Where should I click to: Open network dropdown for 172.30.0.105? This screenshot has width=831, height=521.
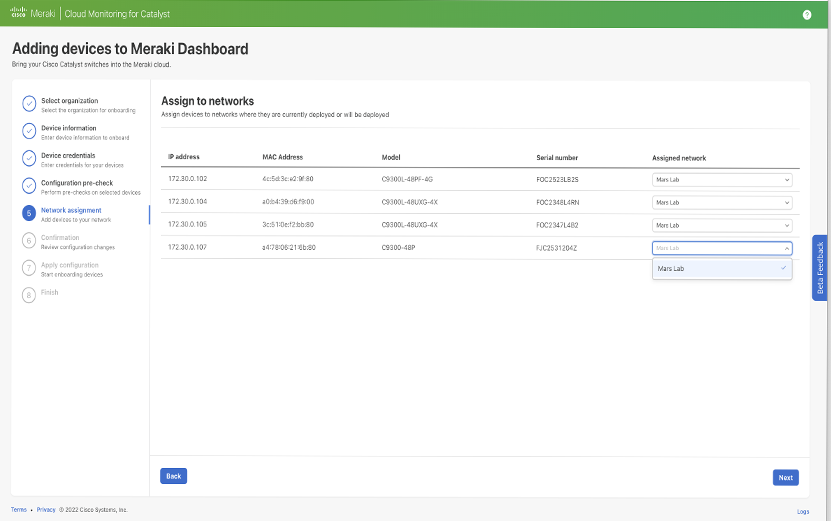[722, 225]
